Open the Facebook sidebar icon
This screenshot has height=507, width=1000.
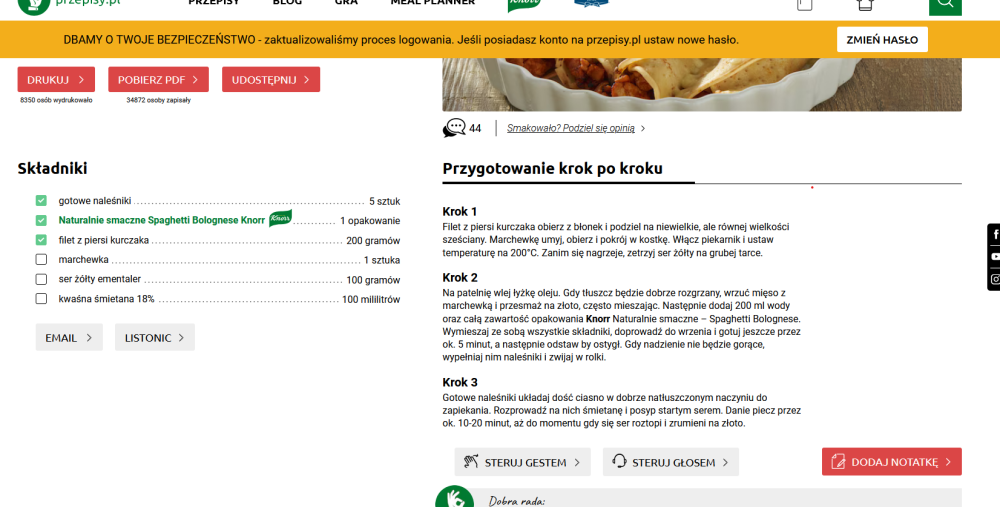point(995,235)
